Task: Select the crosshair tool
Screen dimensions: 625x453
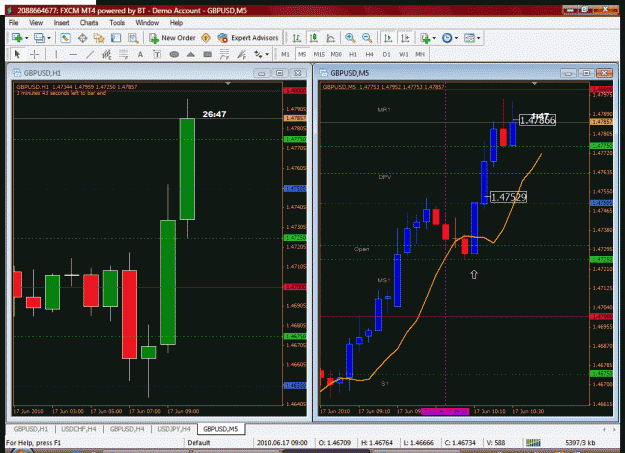Action: tap(35, 54)
